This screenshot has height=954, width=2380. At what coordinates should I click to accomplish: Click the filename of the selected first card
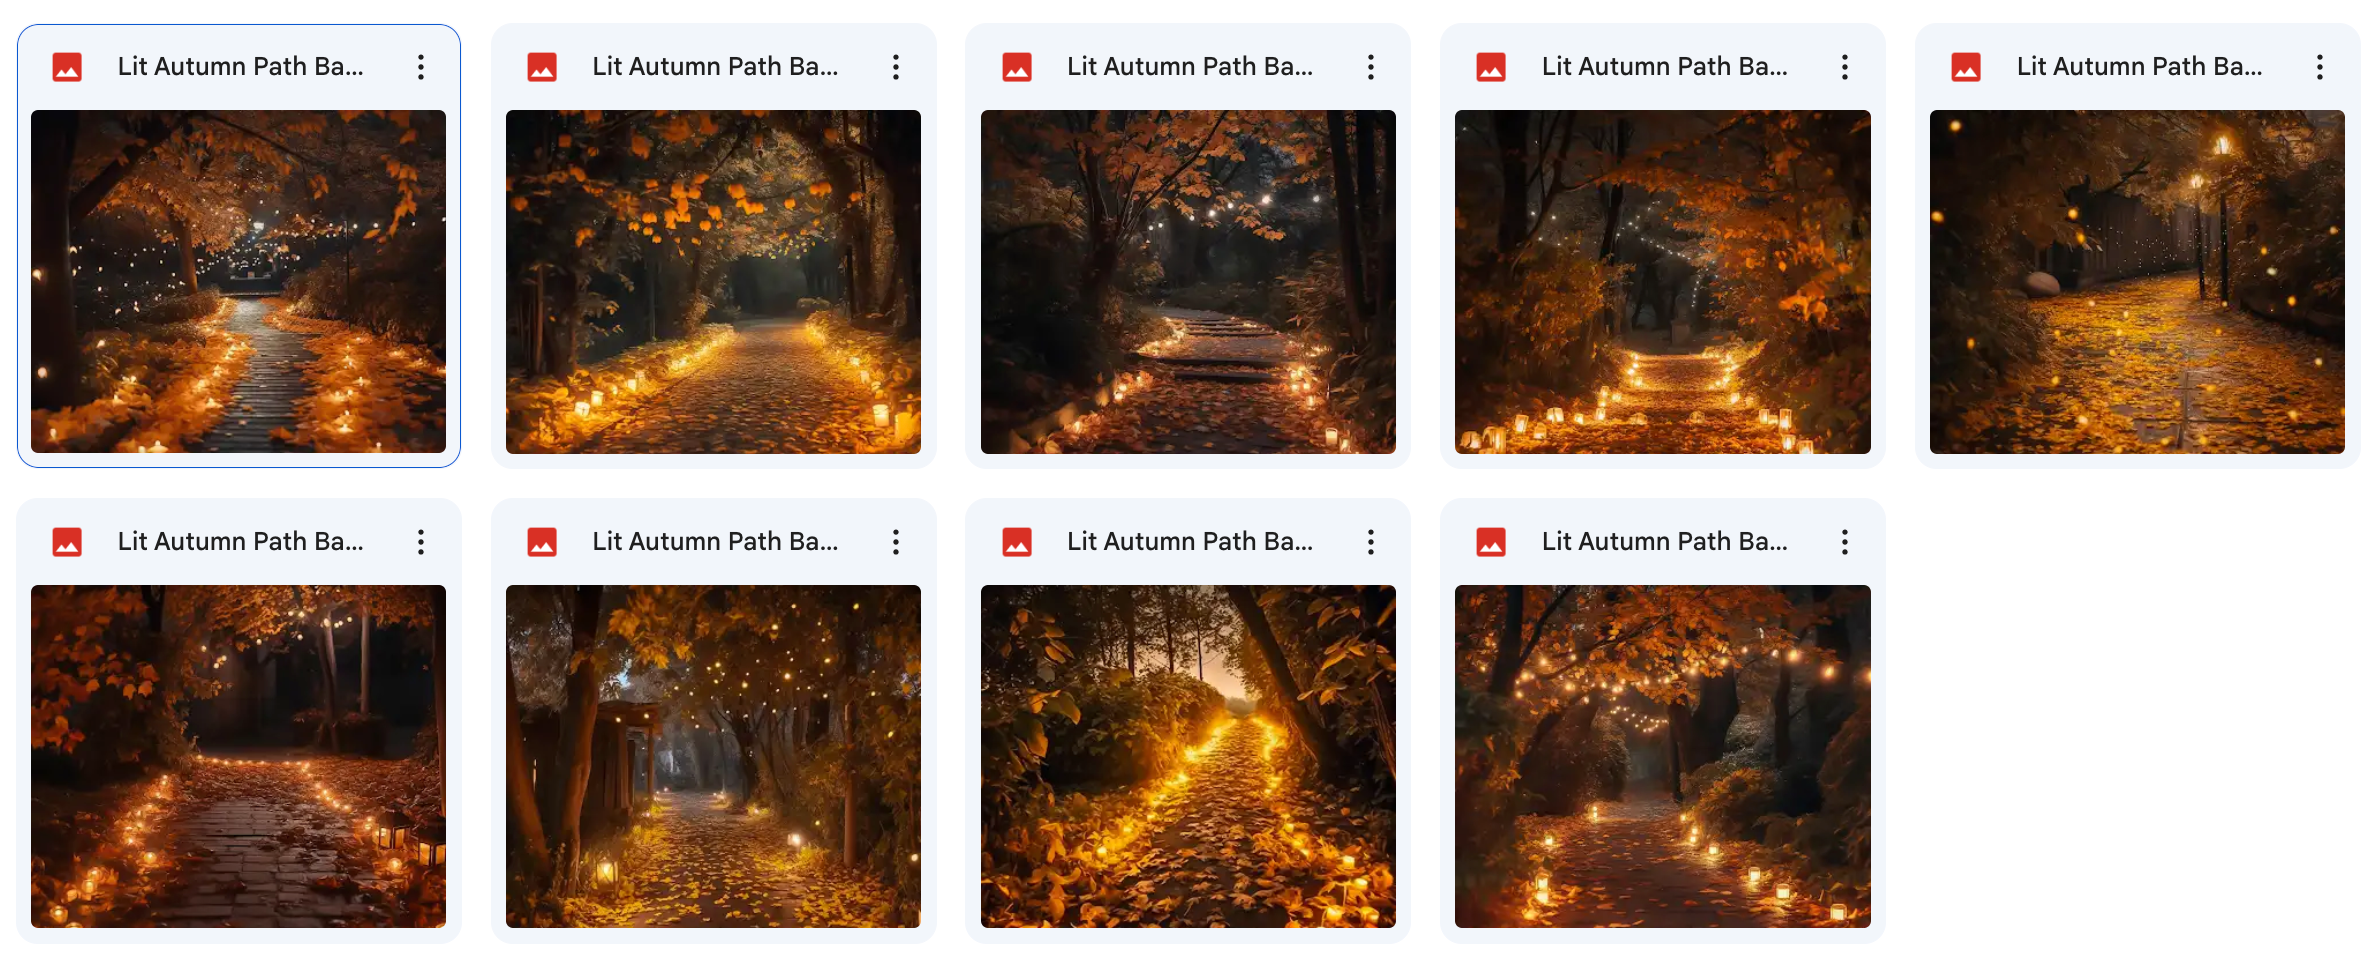240,66
